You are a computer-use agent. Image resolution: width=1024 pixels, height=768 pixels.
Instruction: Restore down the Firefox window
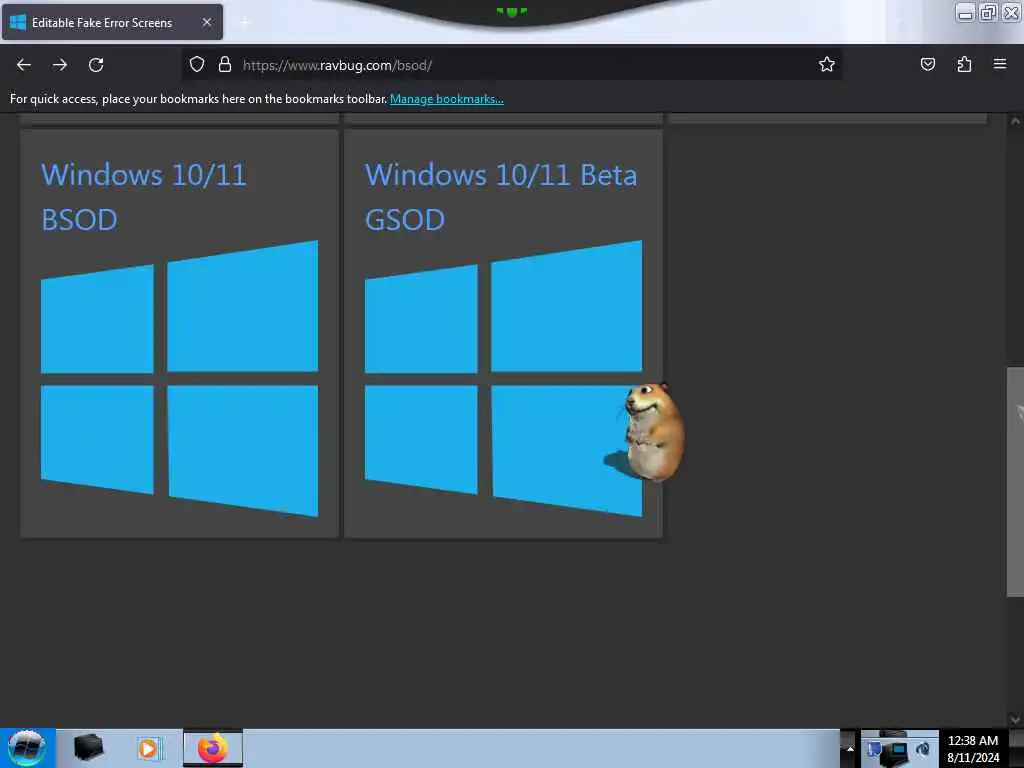pyautogui.click(x=988, y=12)
